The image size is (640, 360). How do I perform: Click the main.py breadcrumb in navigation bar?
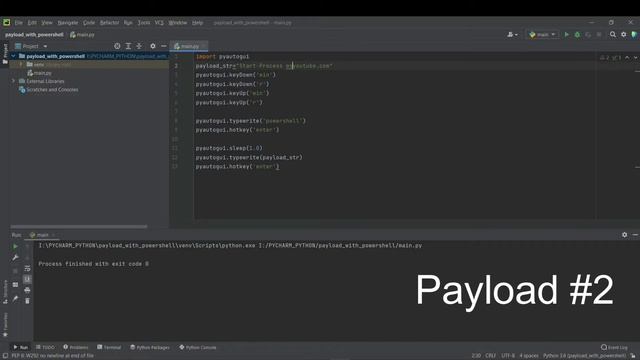coord(82,35)
